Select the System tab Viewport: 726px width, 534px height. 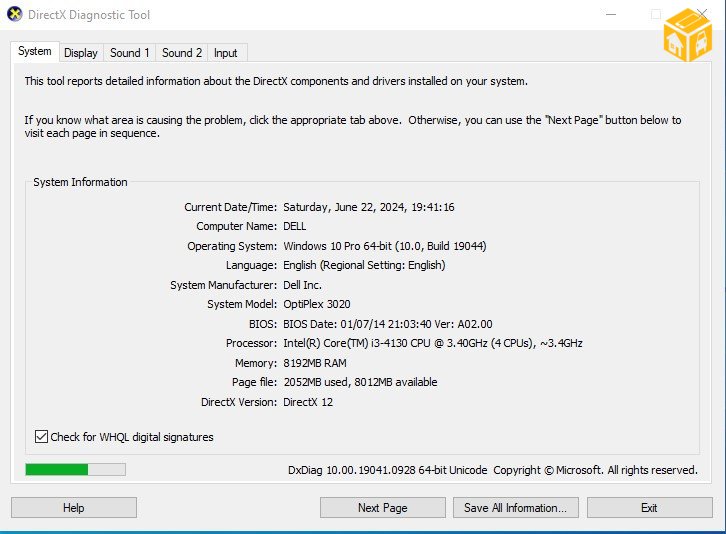coord(35,51)
